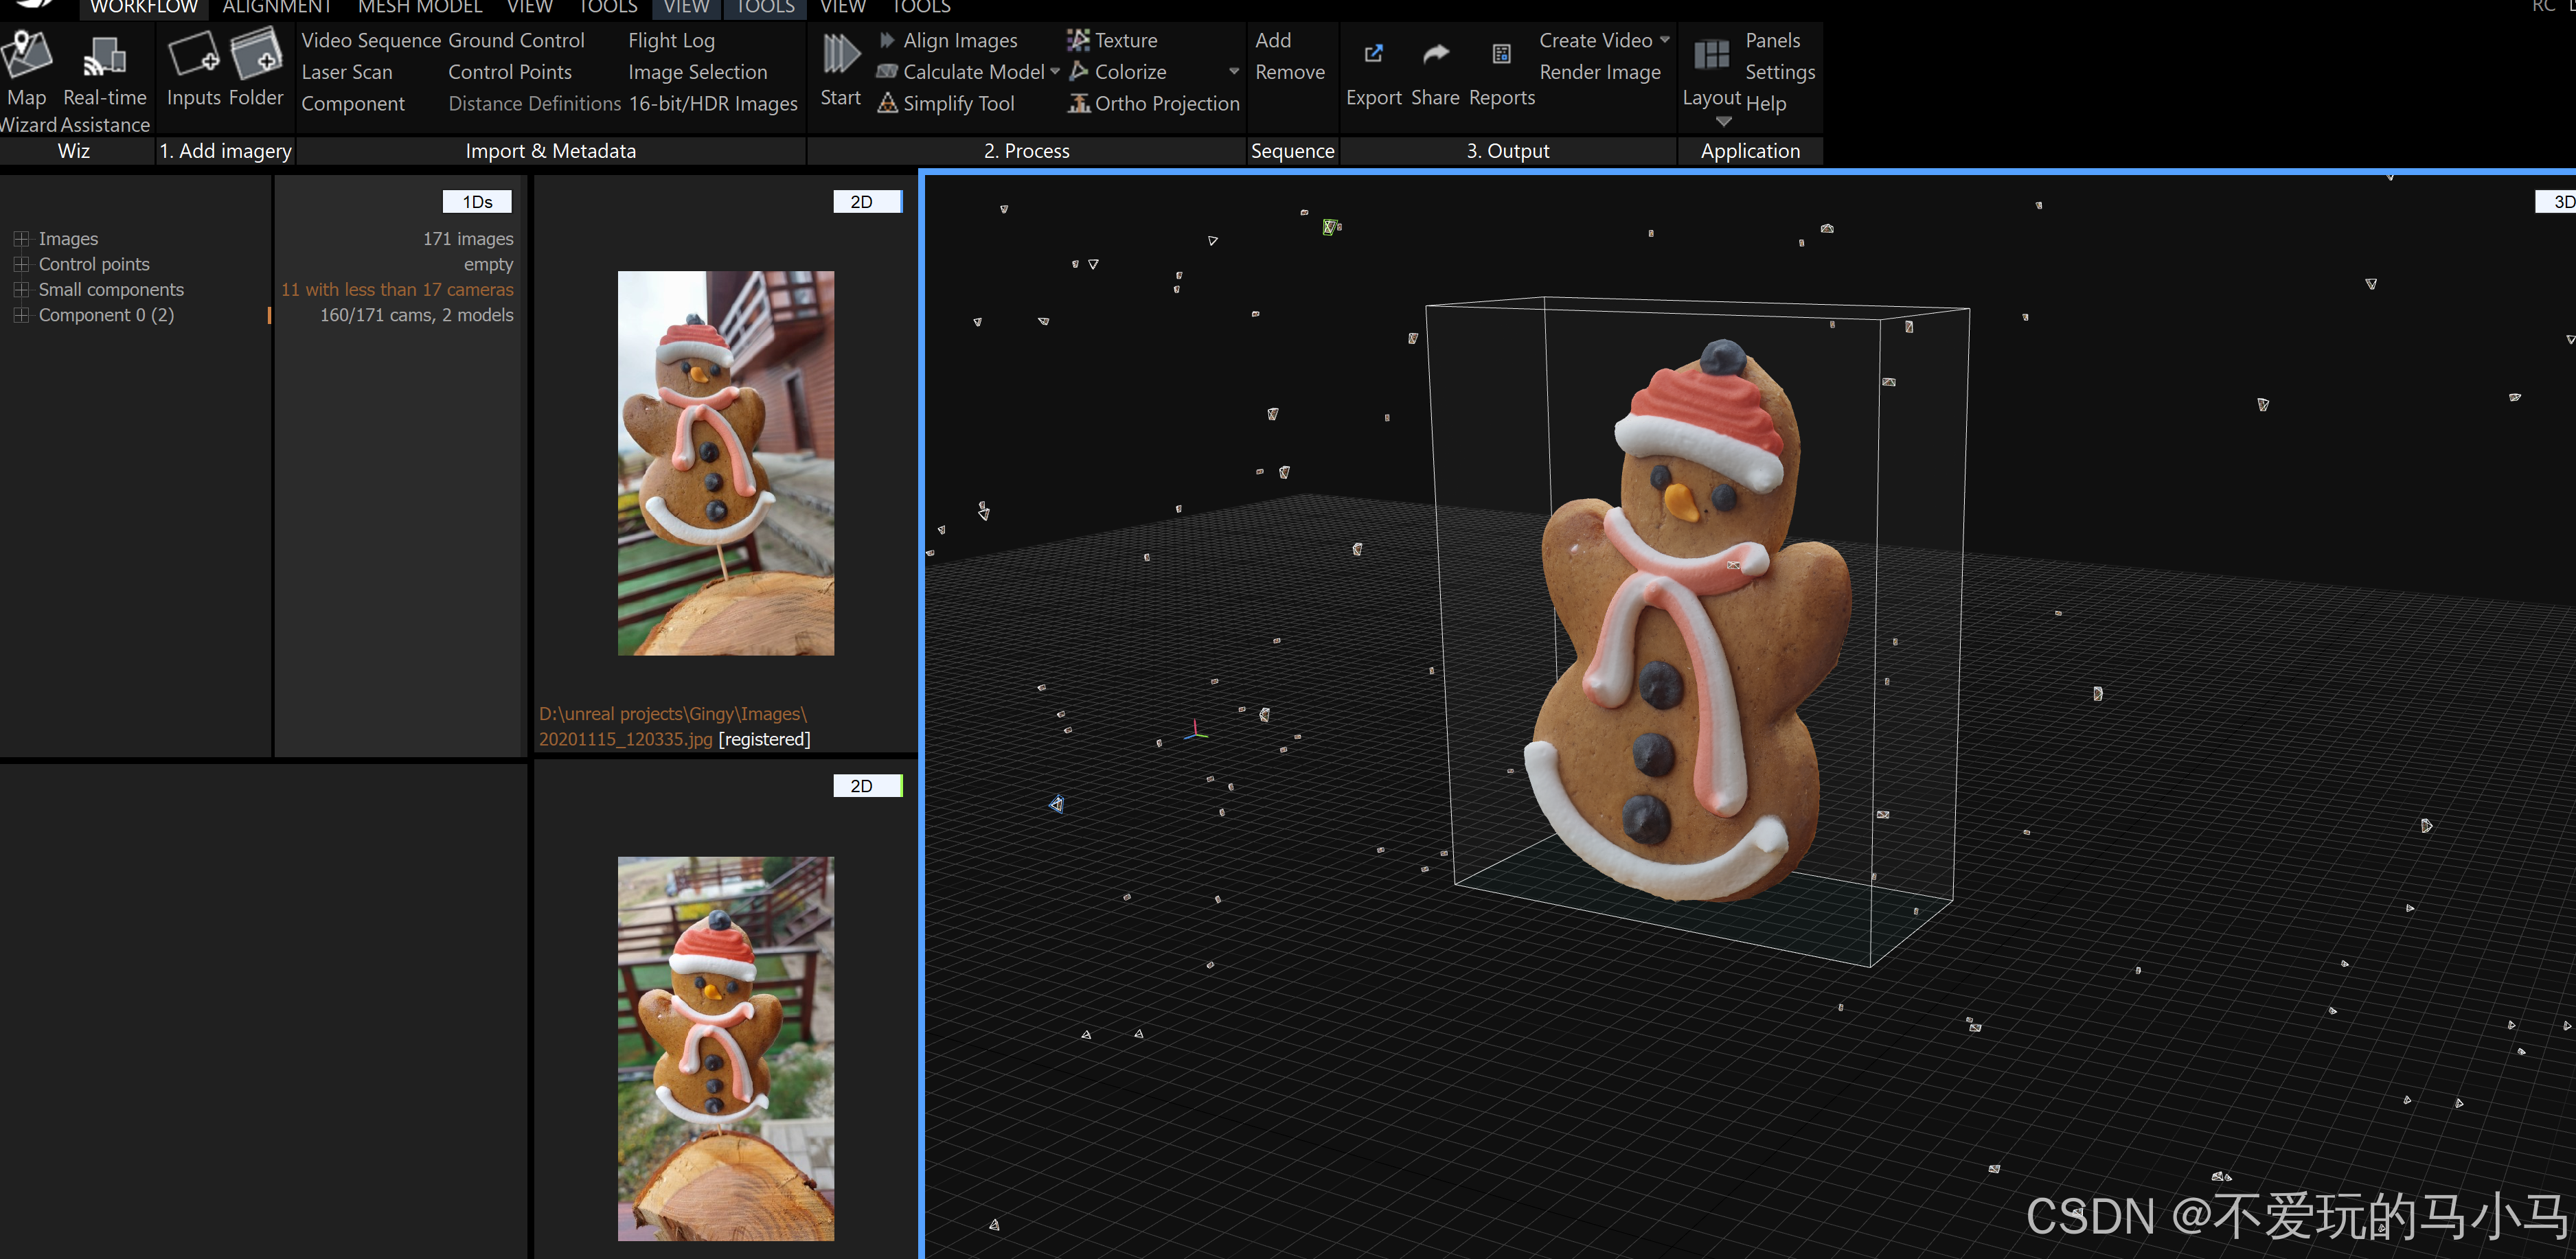Expand the Images tree node
Viewport: 2576px width, 1259px height.
21,239
